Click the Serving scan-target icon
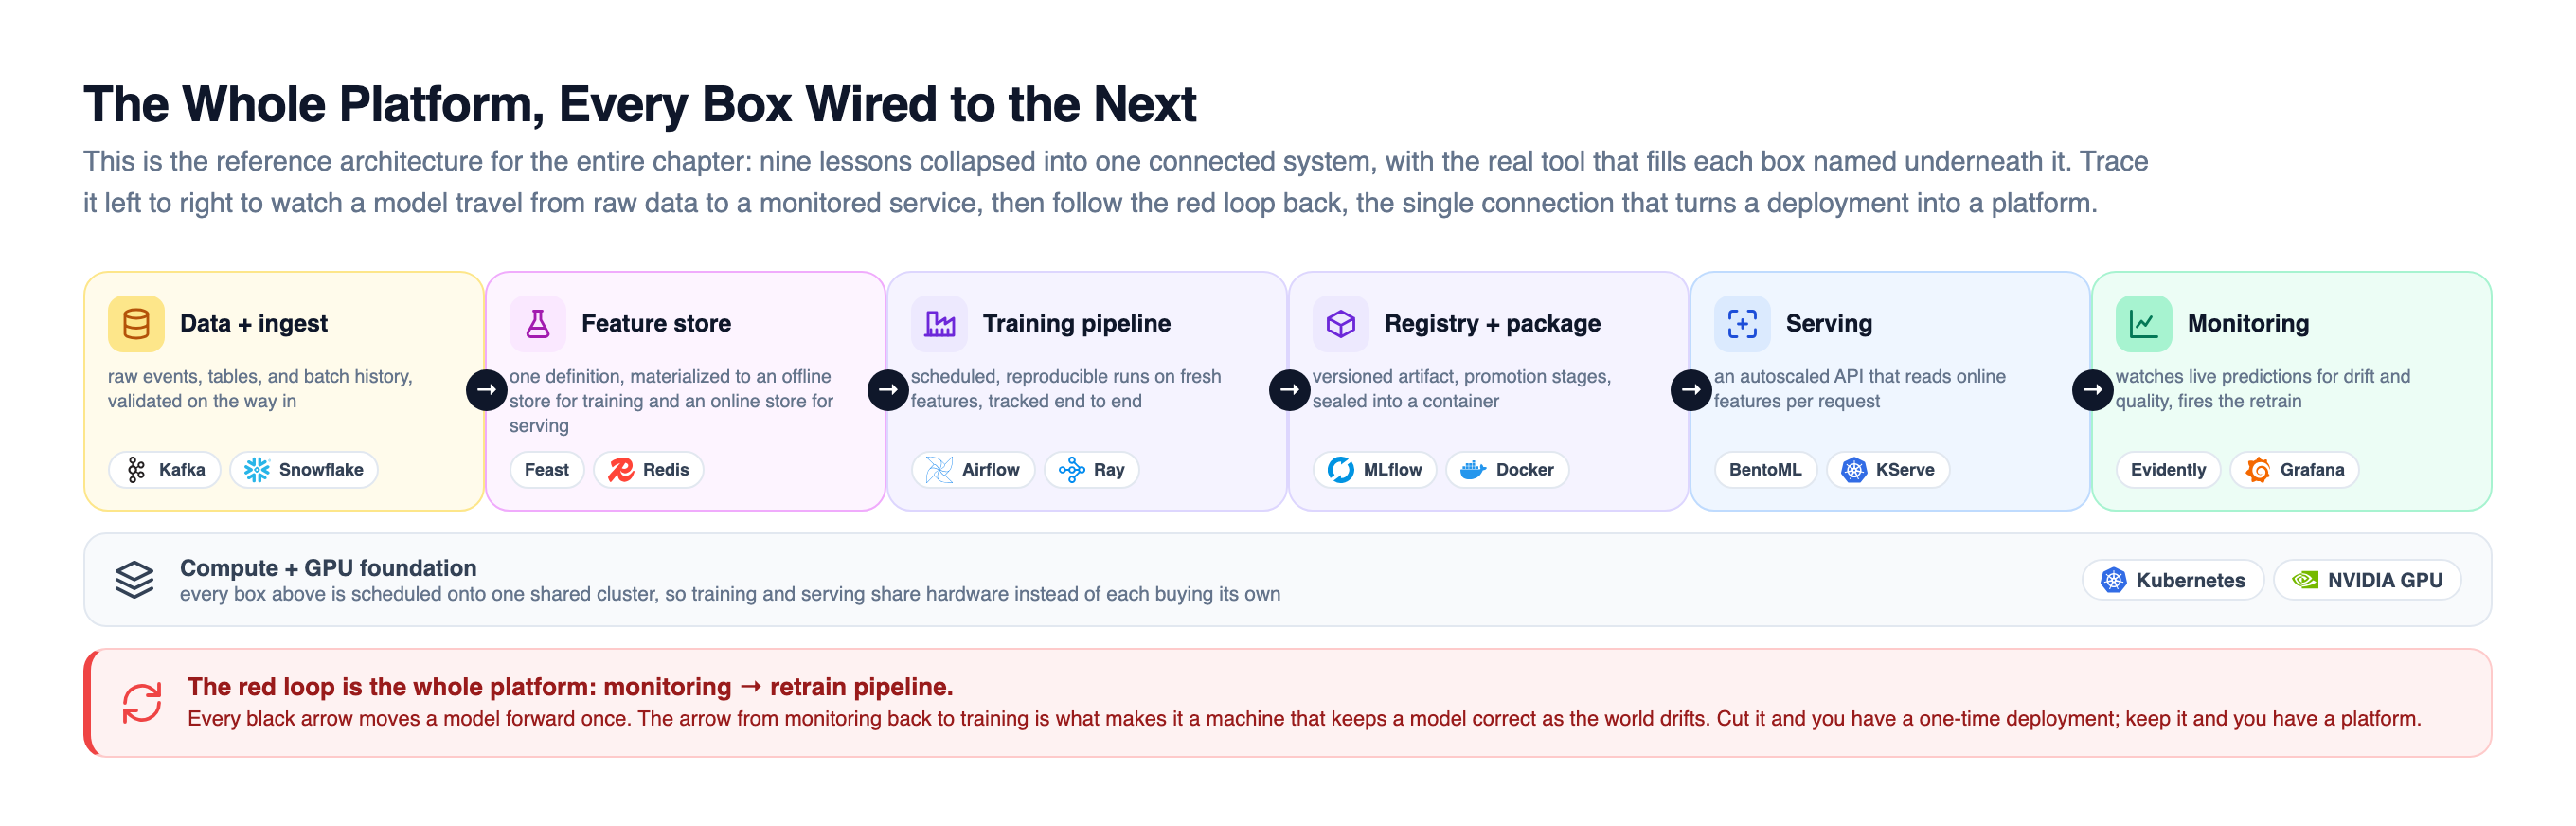 (x=1742, y=323)
